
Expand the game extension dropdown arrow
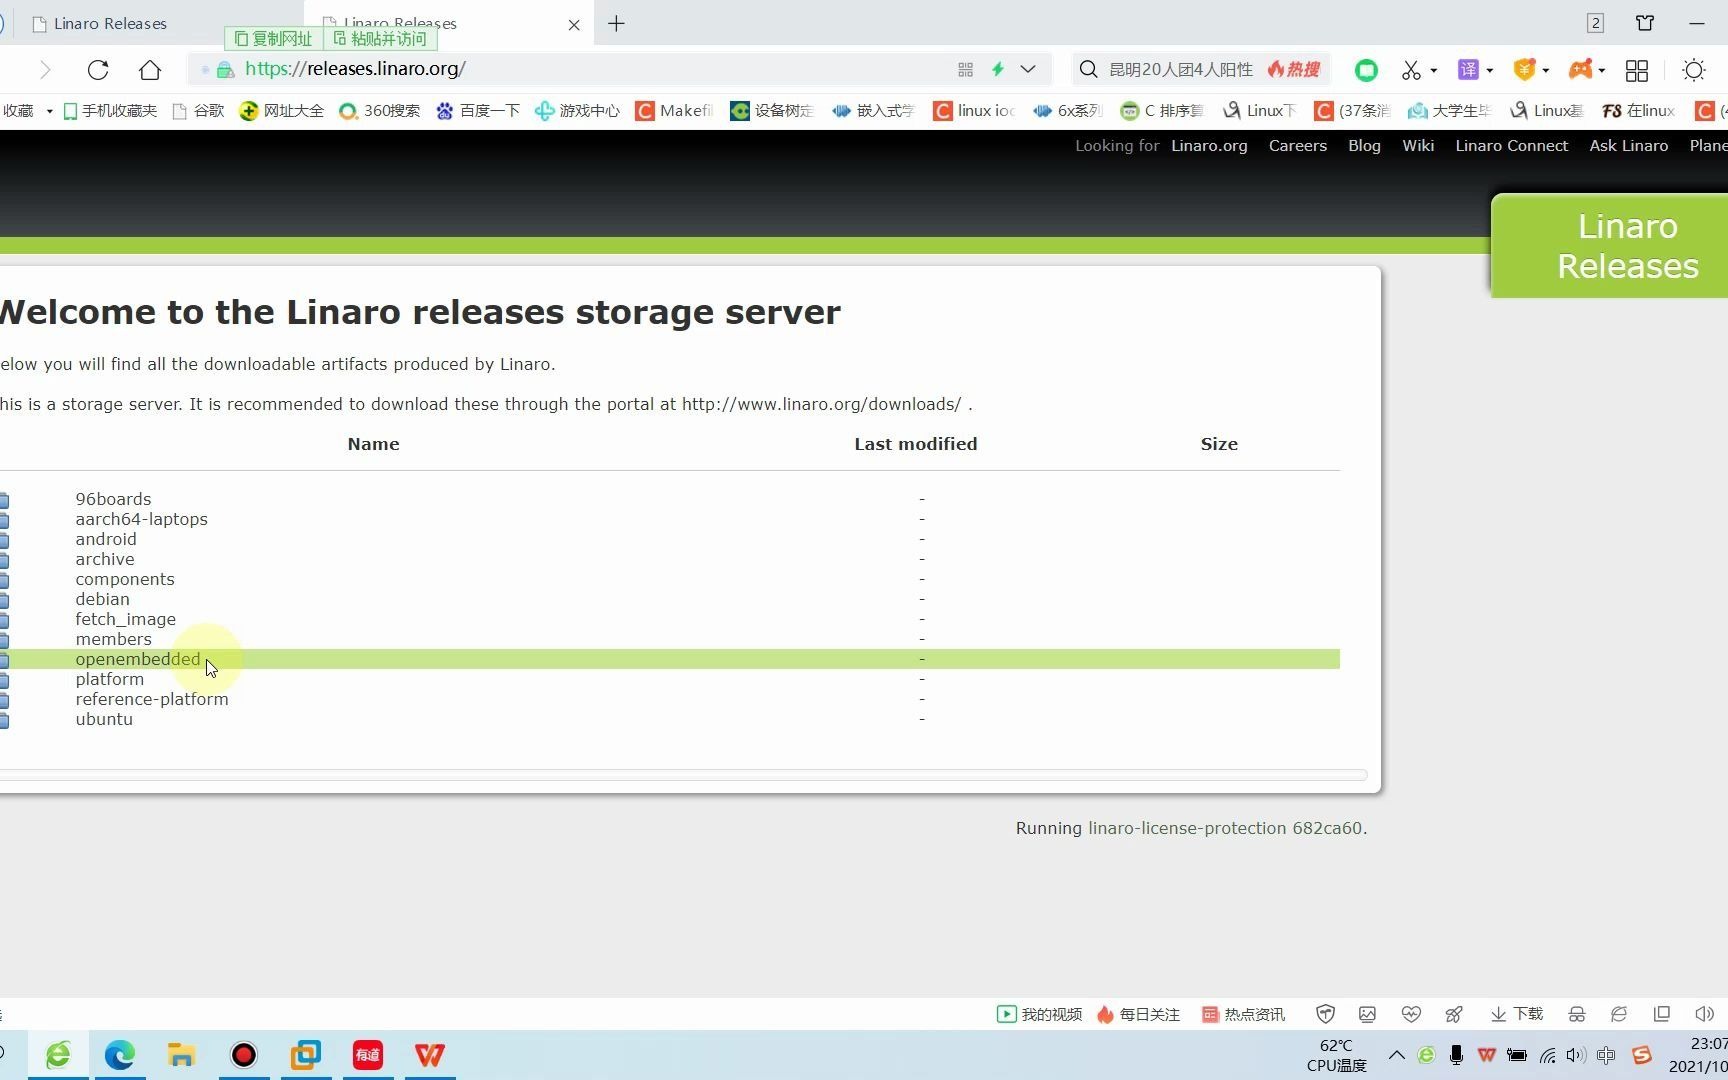click(1602, 70)
